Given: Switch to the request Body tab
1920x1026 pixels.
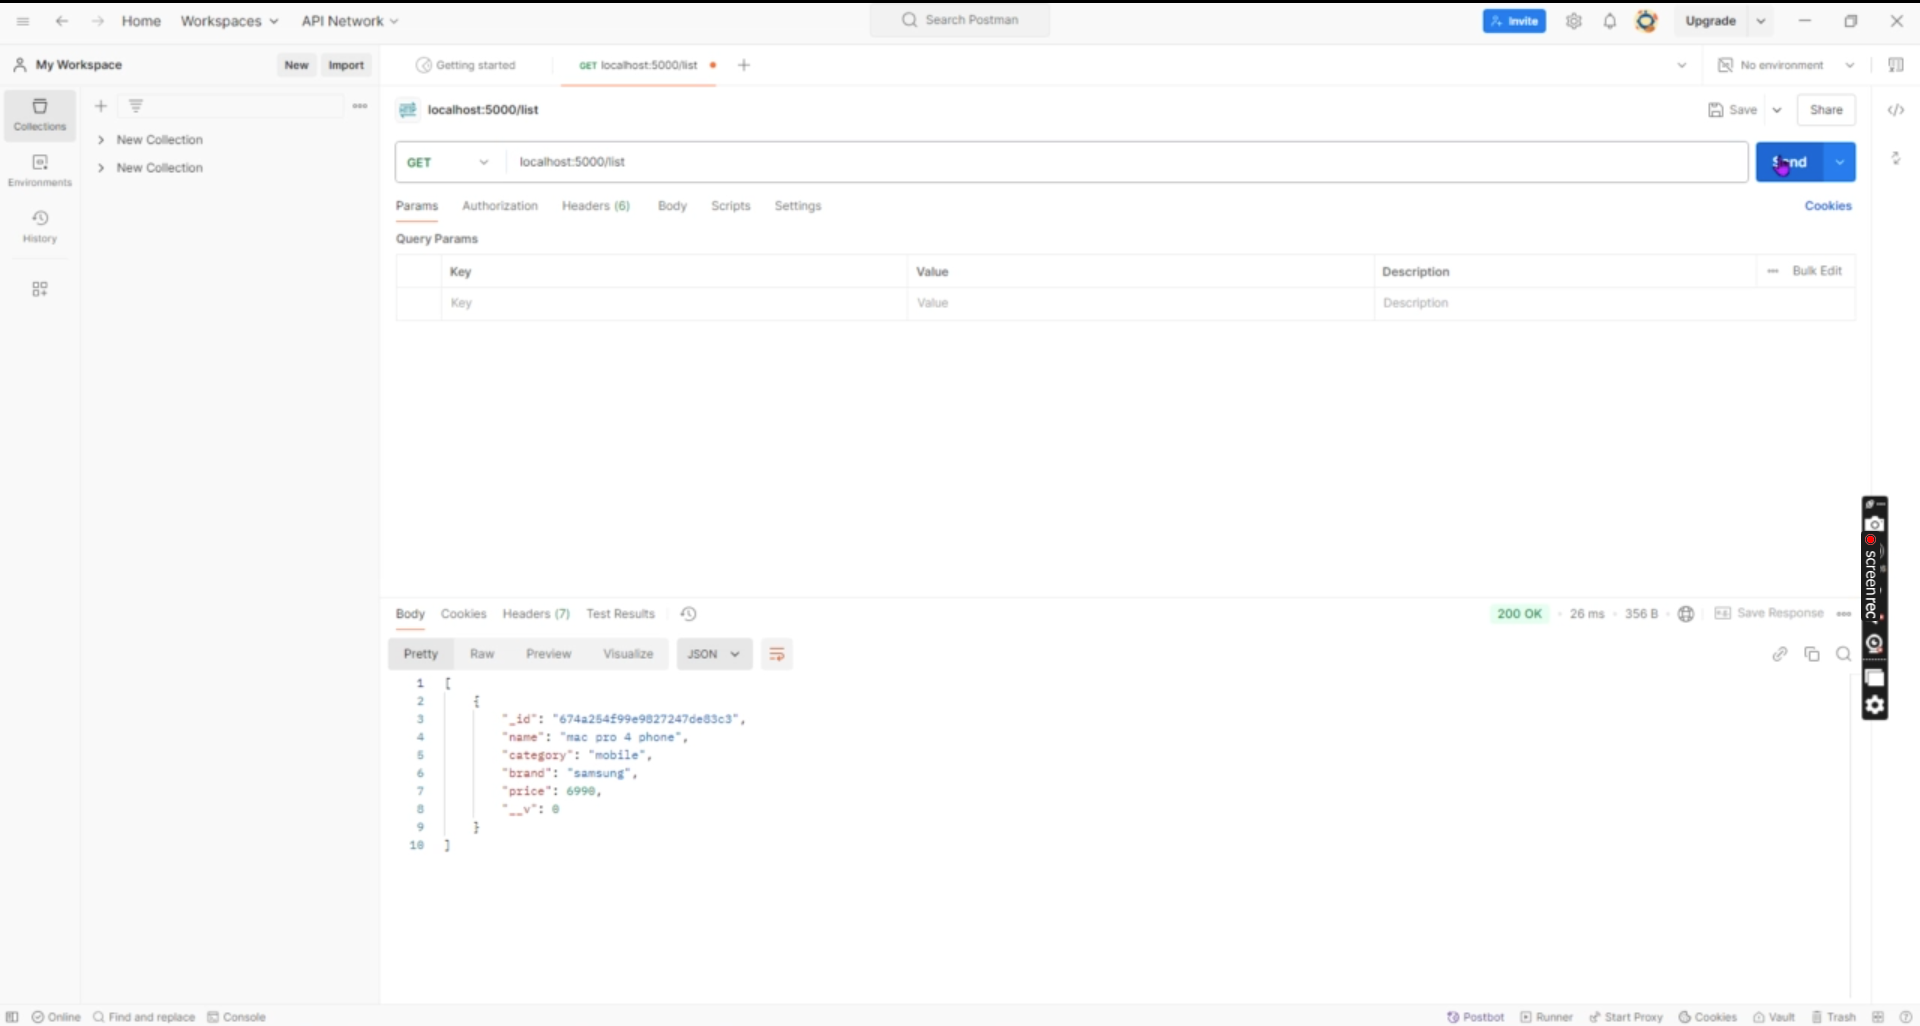Looking at the screenshot, I should (672, 206).
